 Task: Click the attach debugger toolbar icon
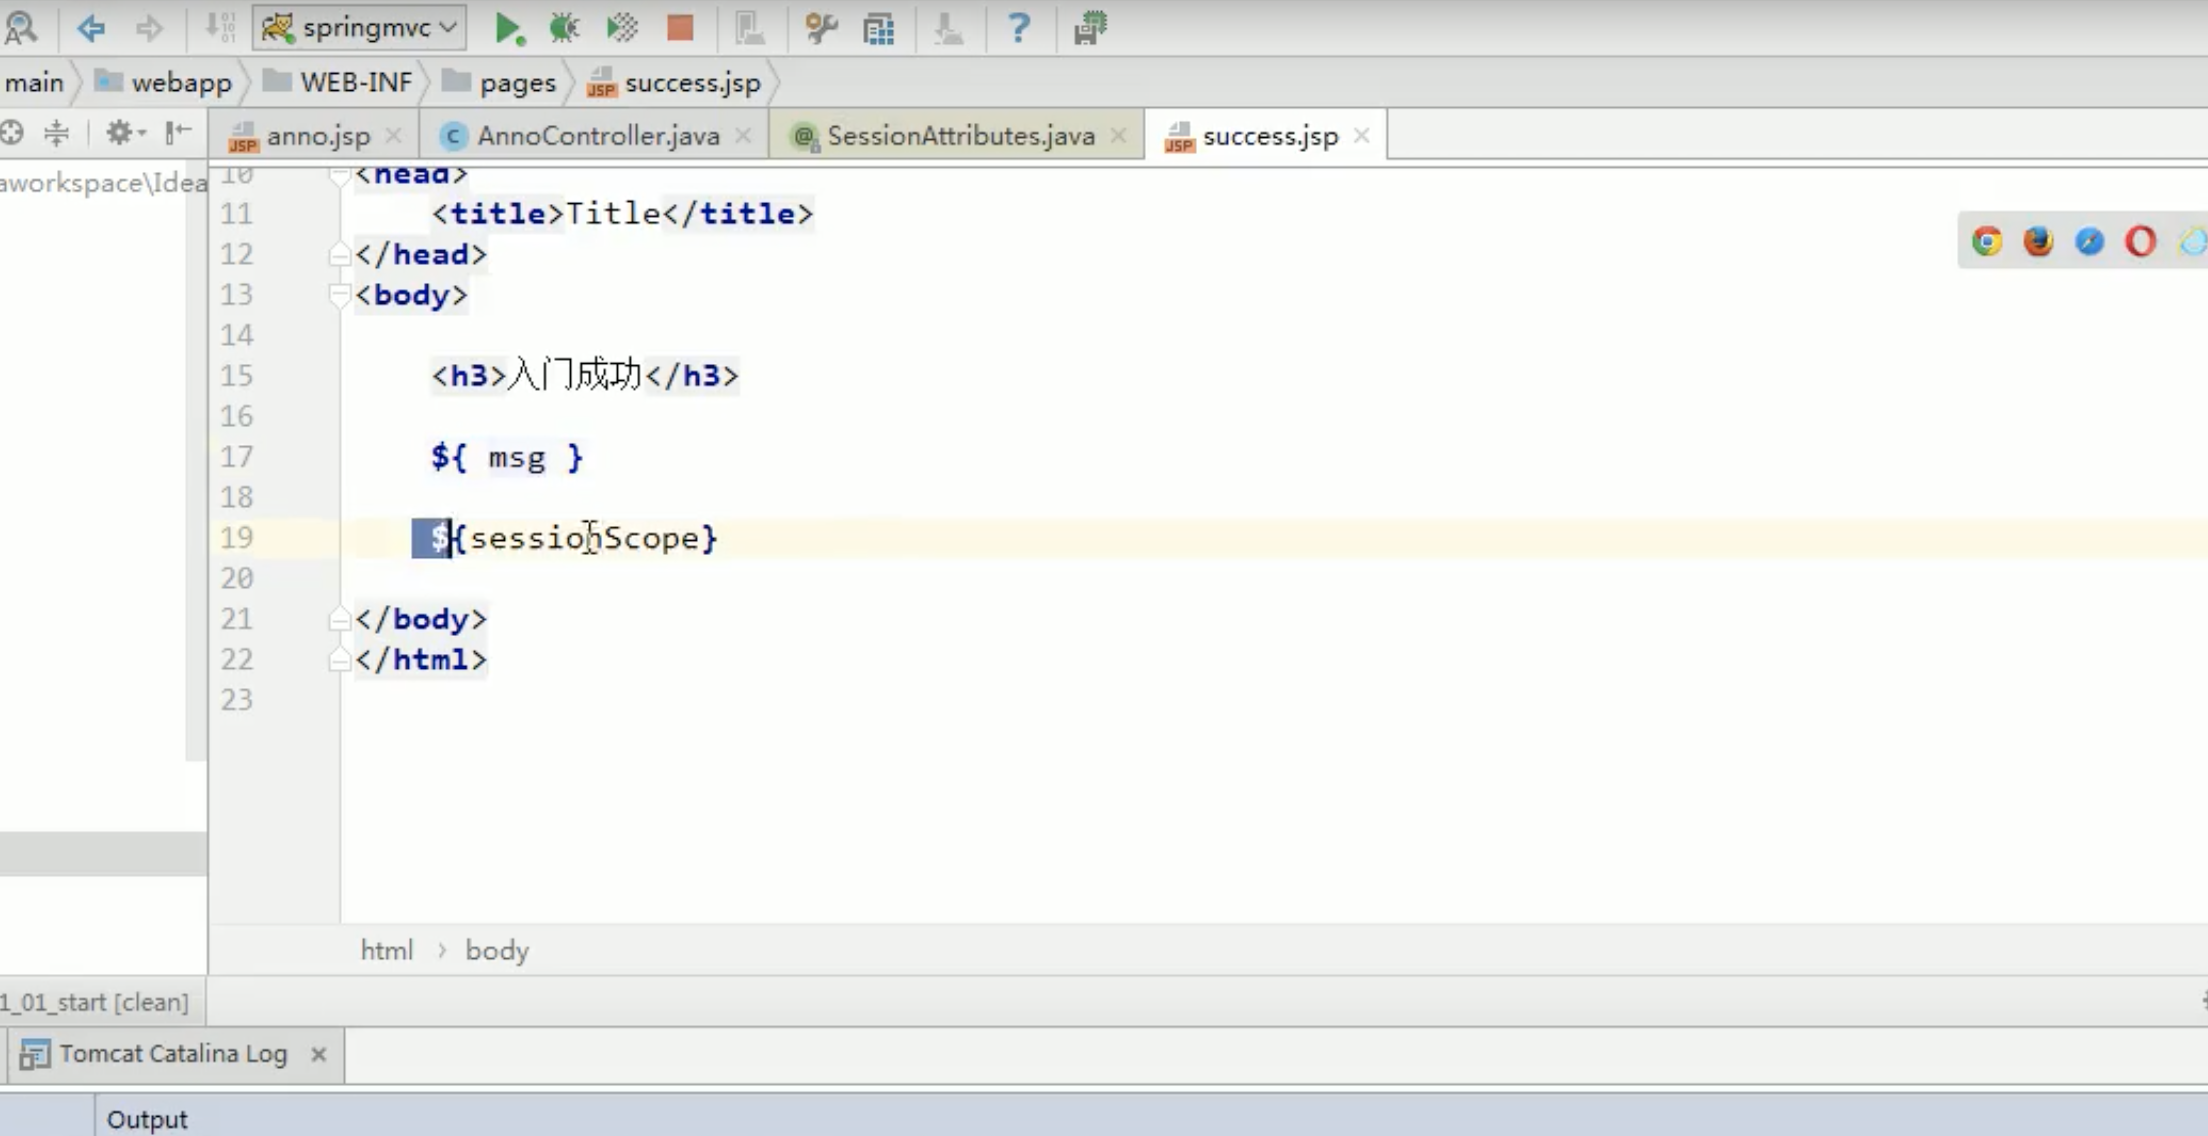(x=749, y=28)
